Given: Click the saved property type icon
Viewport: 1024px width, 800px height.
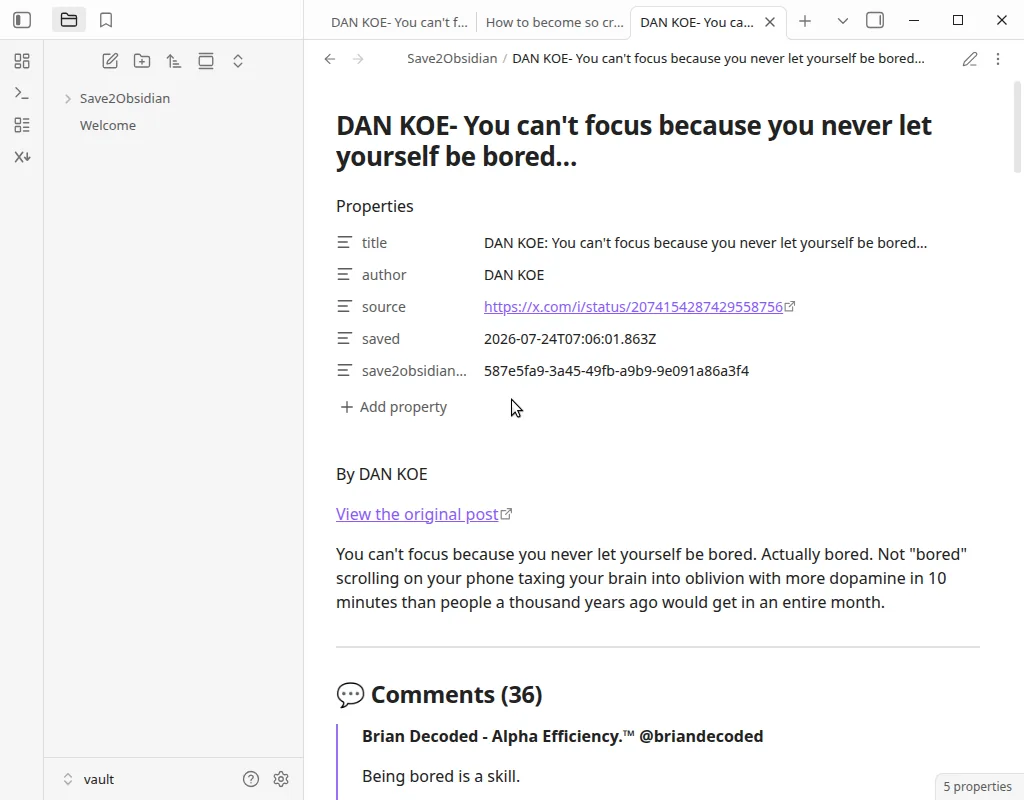Looking at the screenshot, I should (345, 338).
